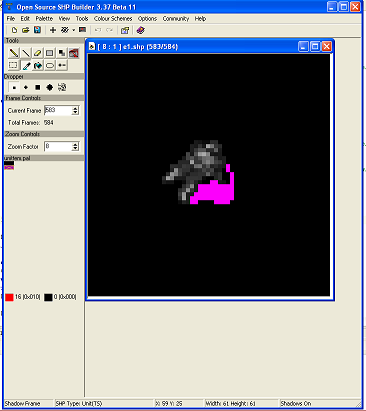Select the dashed Selection tool

pos(14,65)
